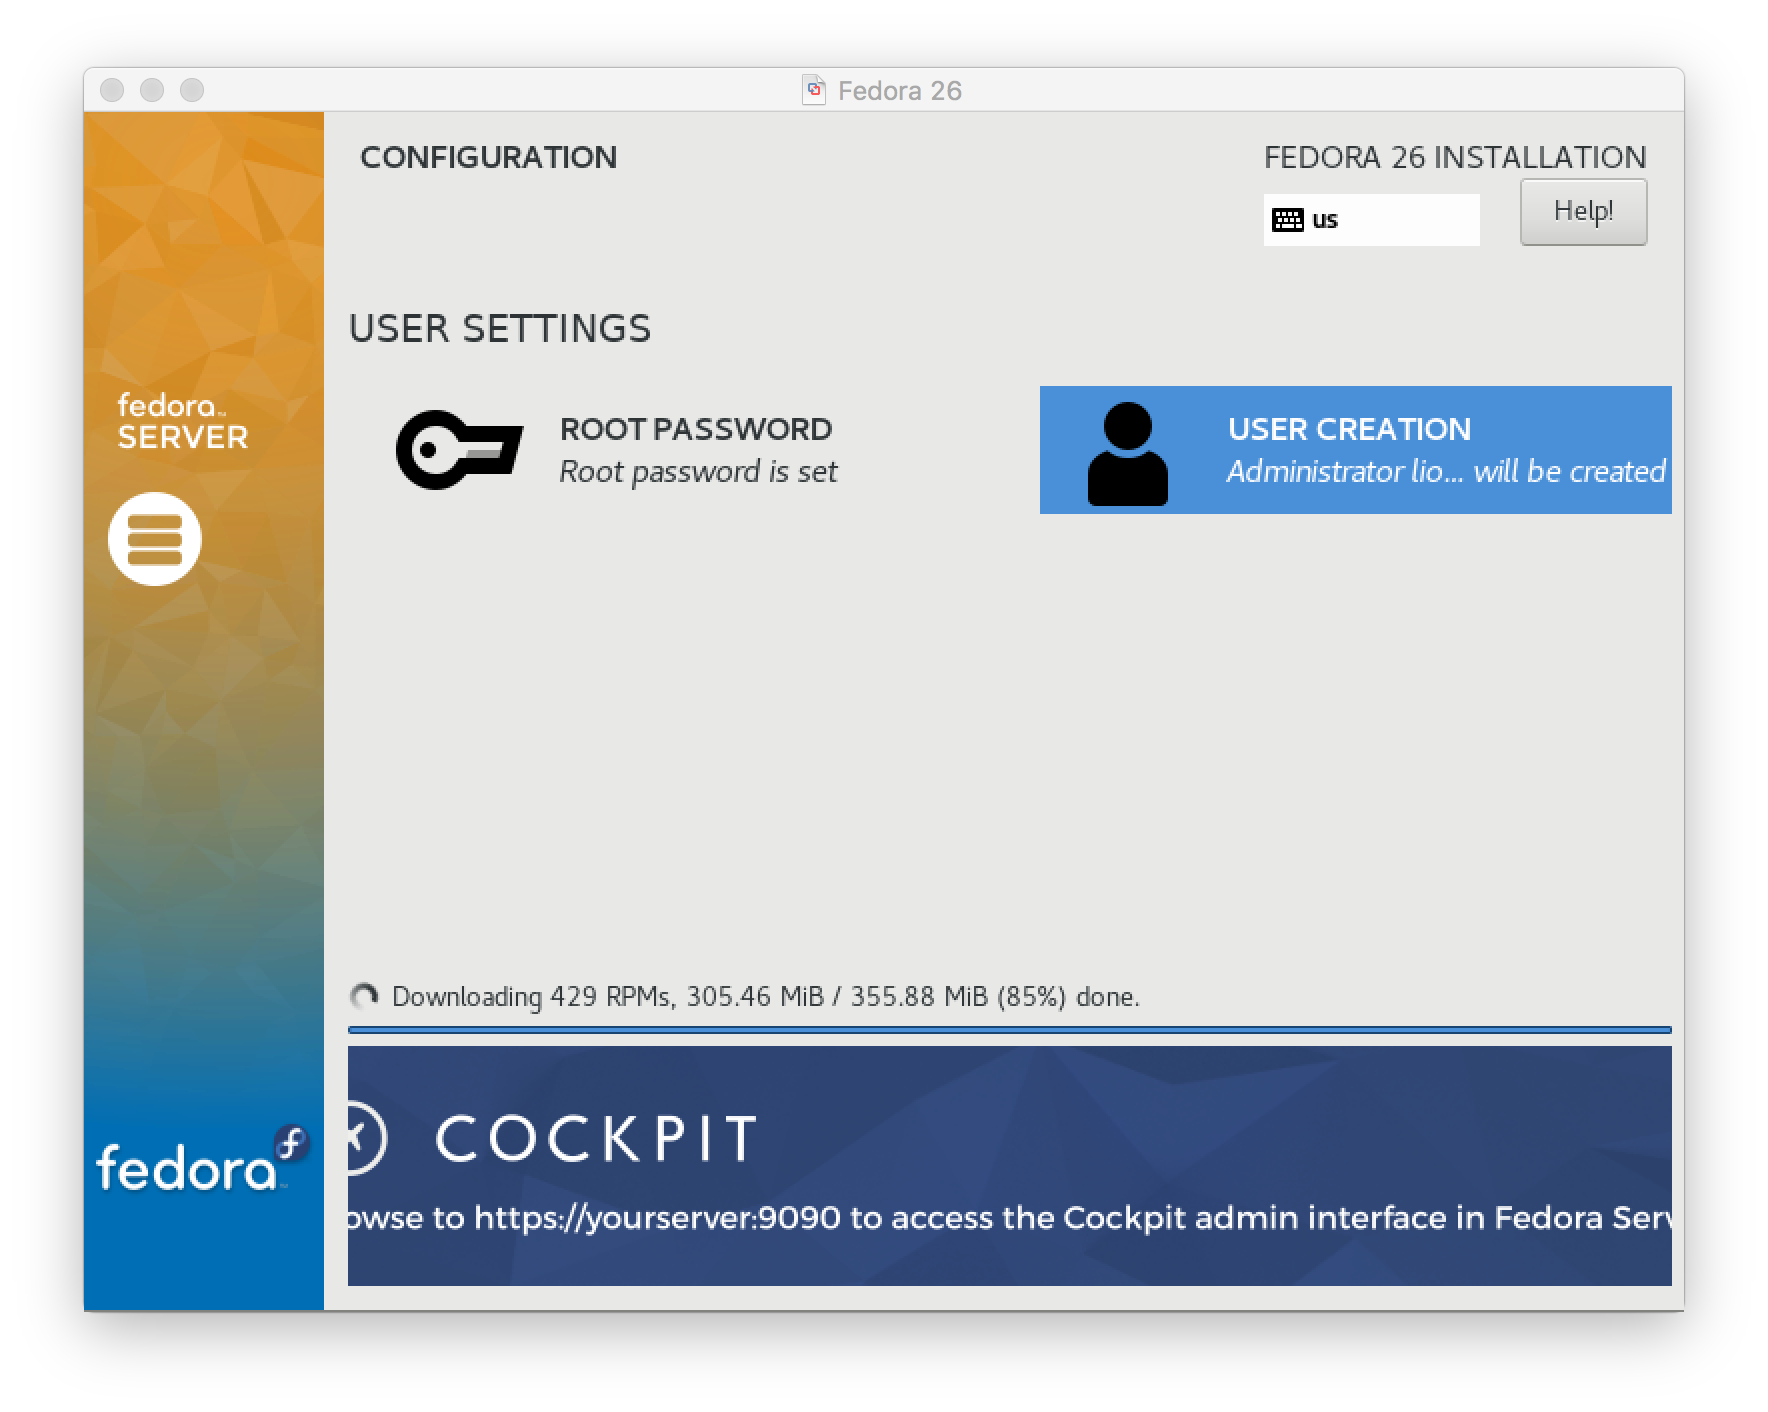This screenshot has width=1768, height=1412.
Task: Click the Fedora Server round logo icon
Action: pos(155,539)
